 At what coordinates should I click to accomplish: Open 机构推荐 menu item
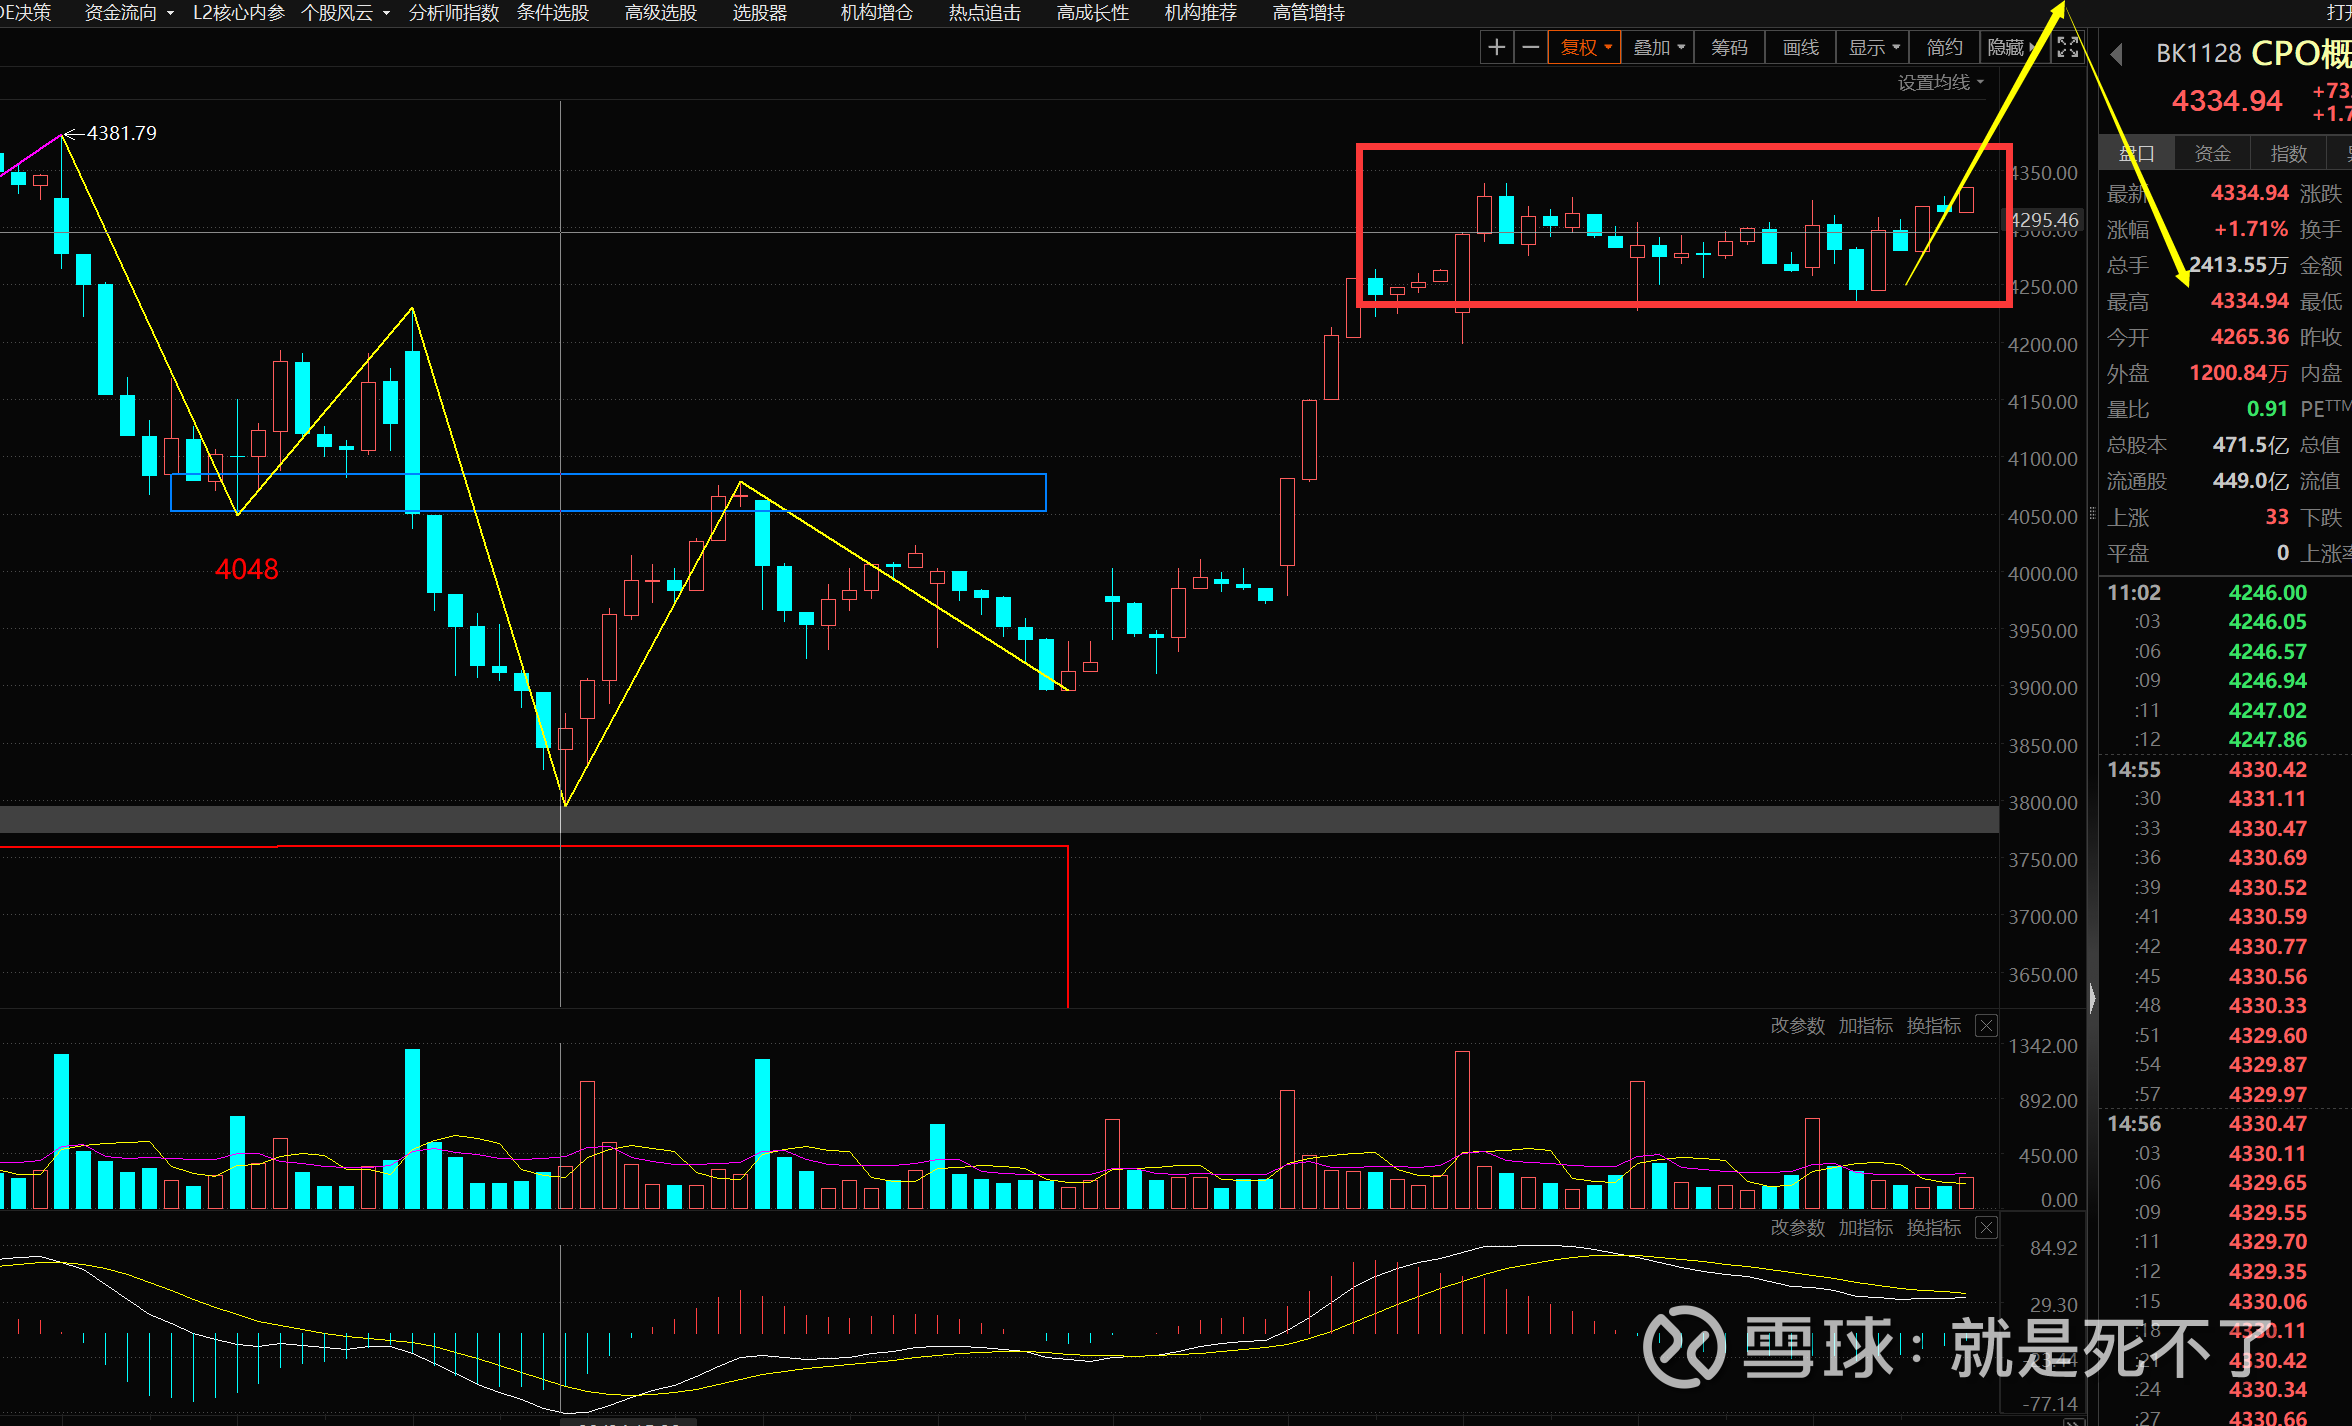pos(1201,13)
